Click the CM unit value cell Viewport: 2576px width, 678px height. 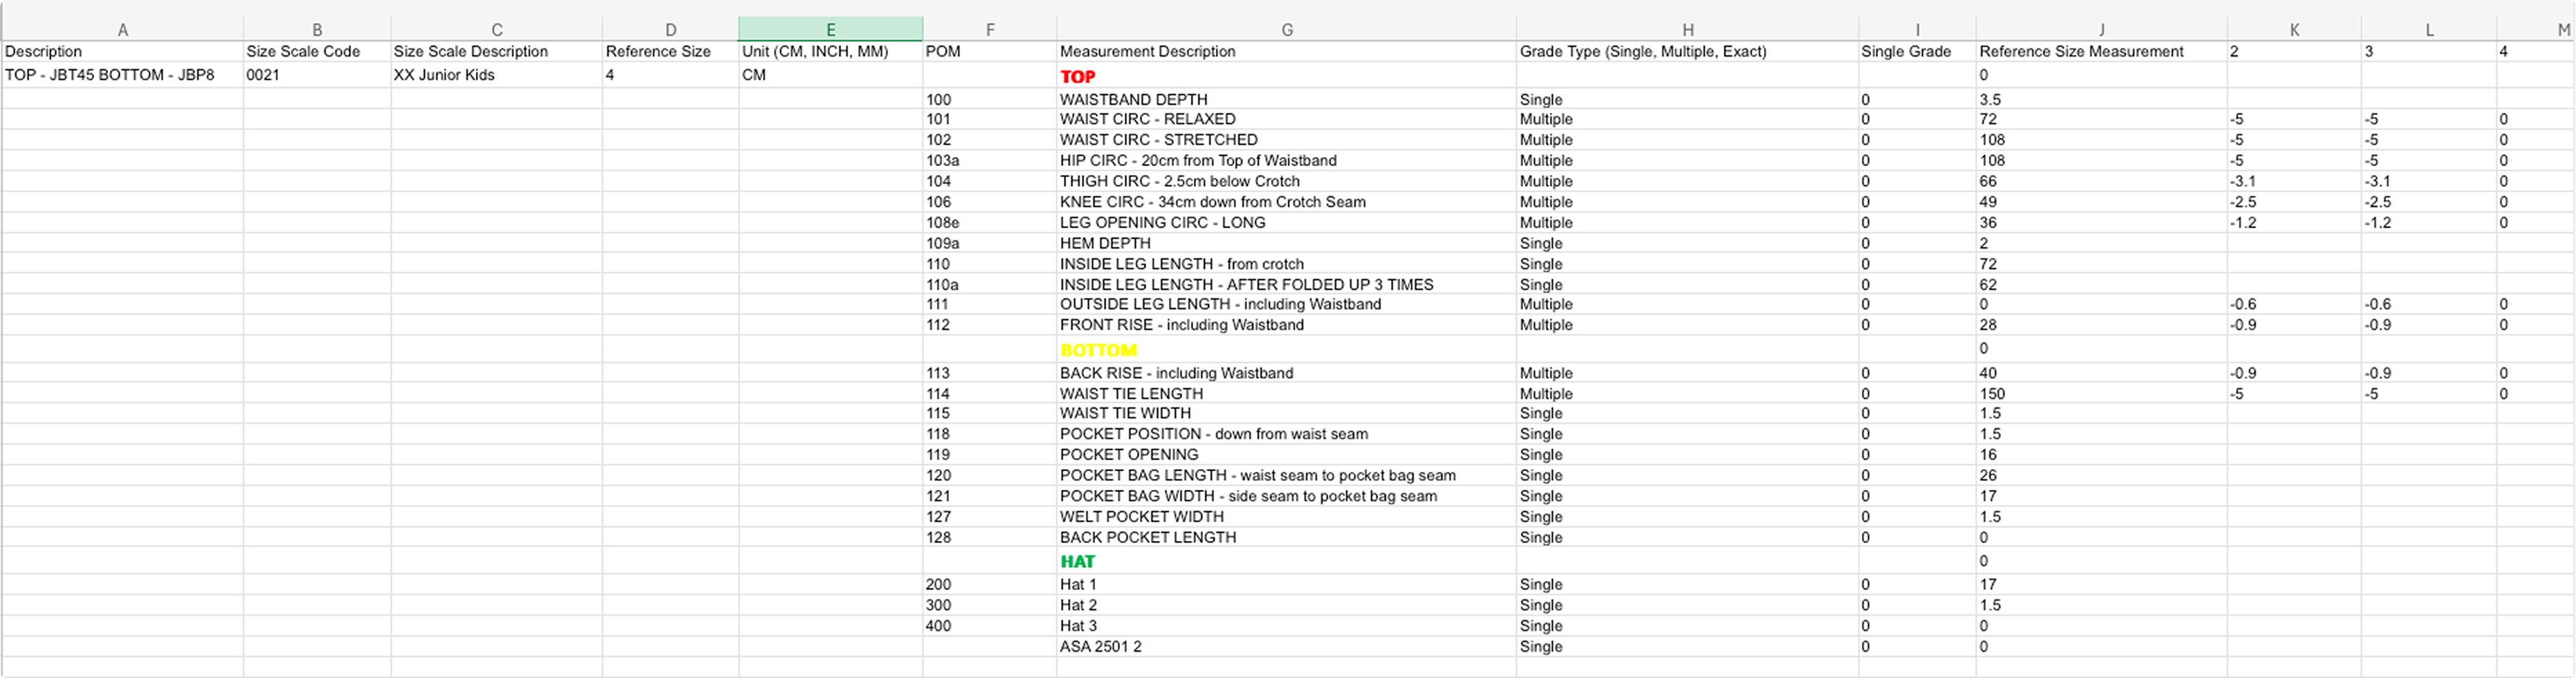[753, 74]
